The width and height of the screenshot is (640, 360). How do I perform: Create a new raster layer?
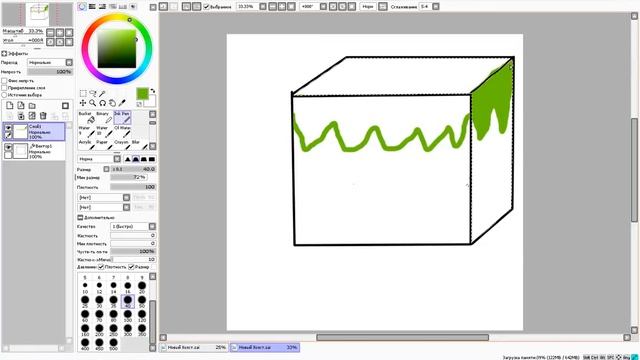pos(9,106)
